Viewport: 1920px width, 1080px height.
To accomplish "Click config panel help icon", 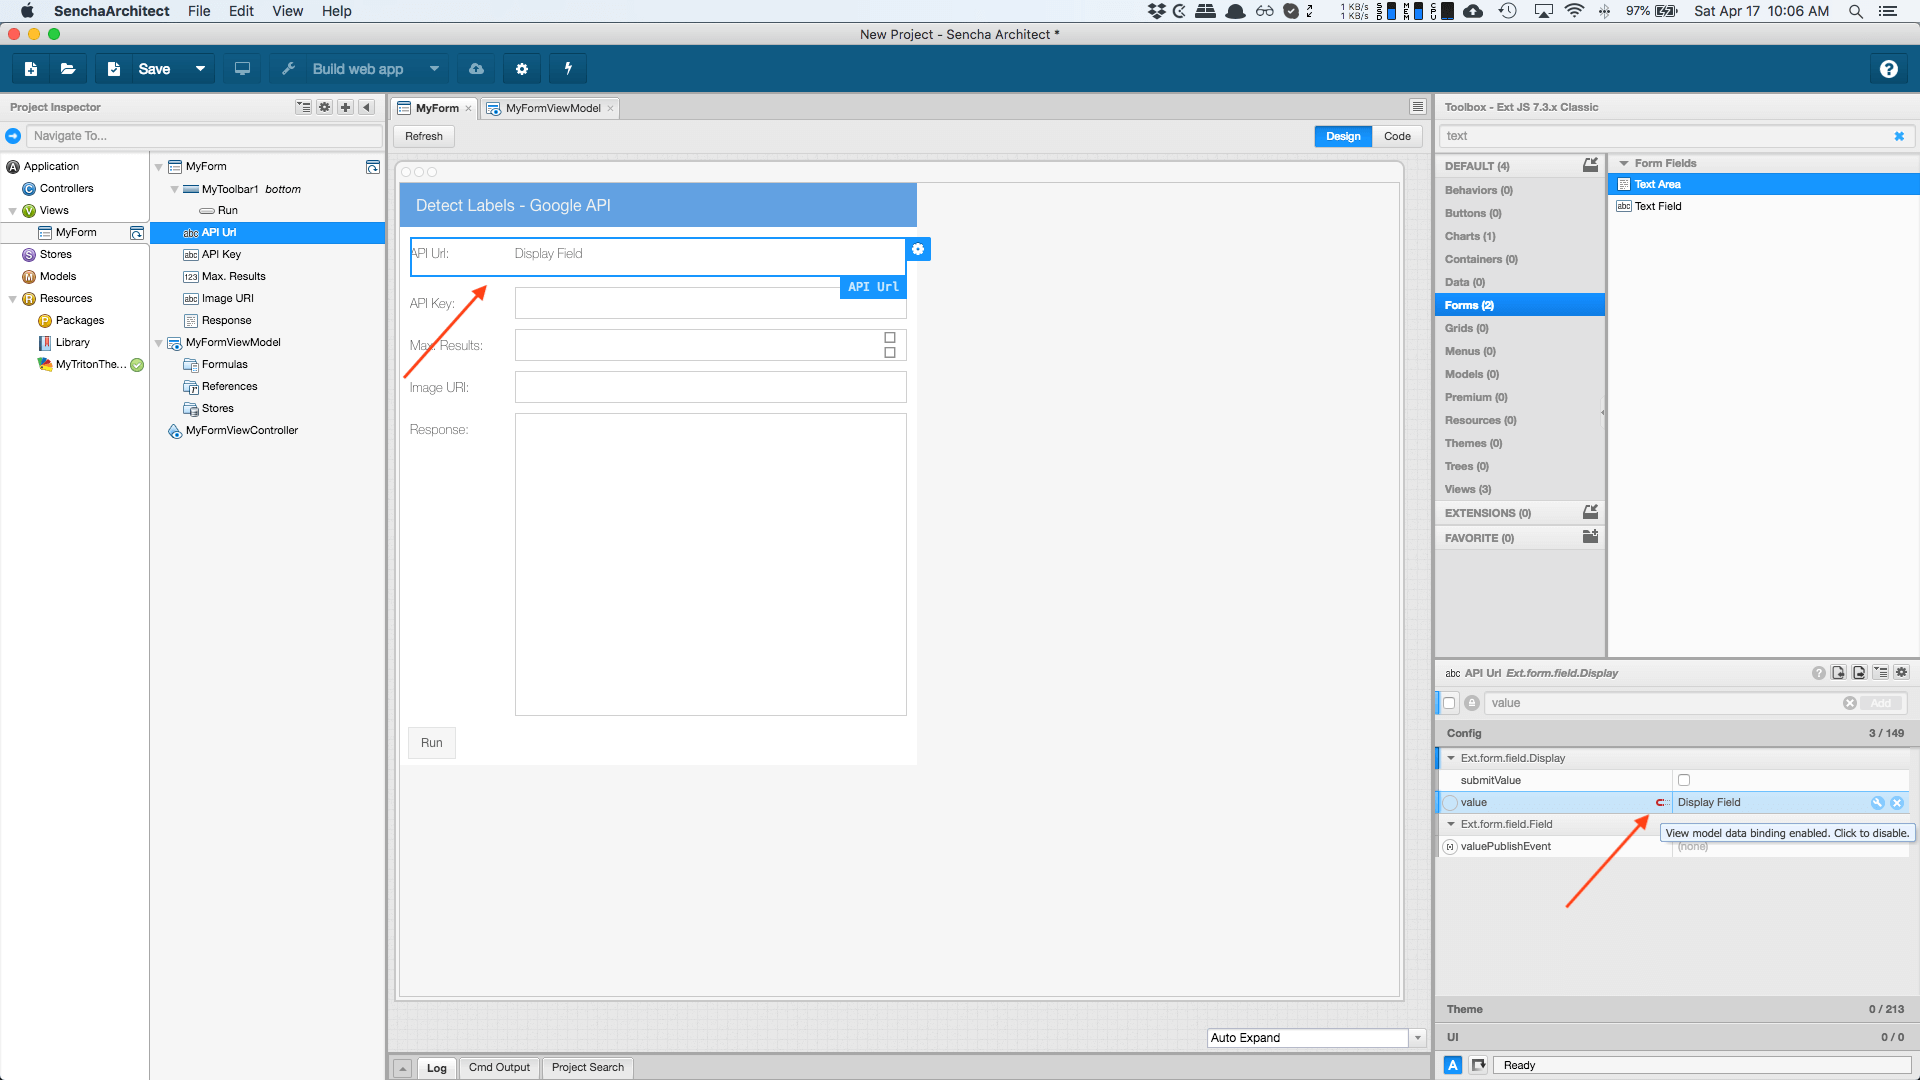I will (1818, 673).
